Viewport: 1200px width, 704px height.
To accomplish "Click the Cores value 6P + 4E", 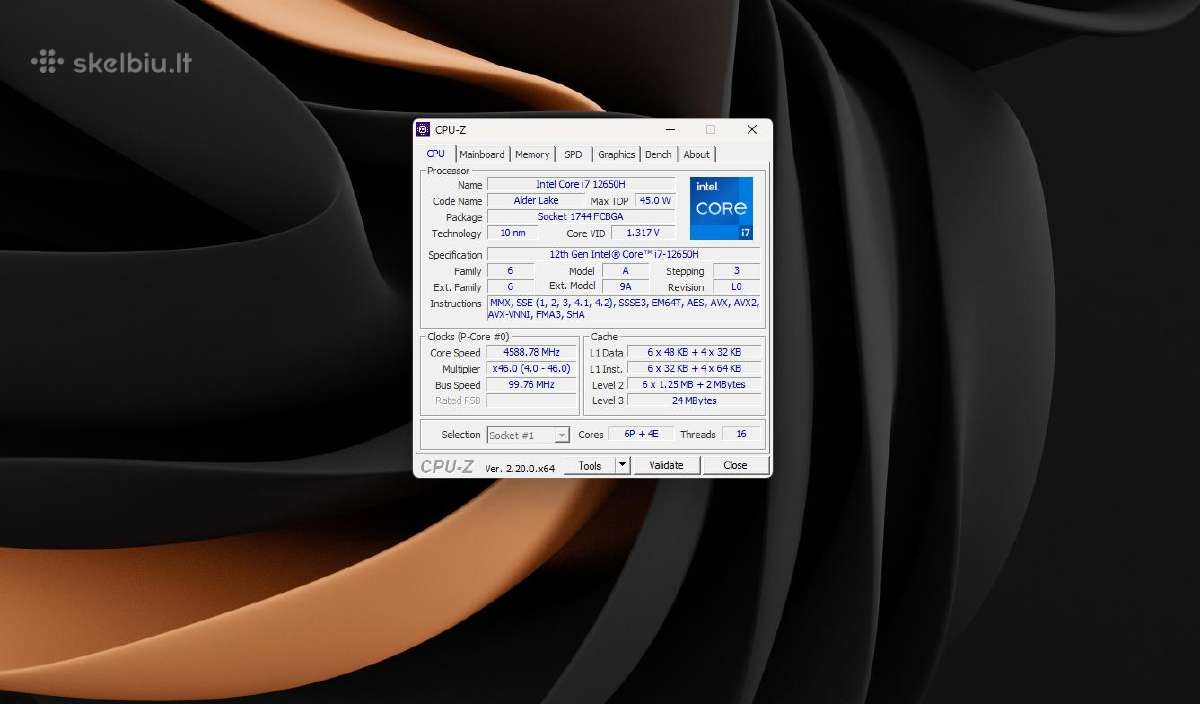I will pos(640,435).
